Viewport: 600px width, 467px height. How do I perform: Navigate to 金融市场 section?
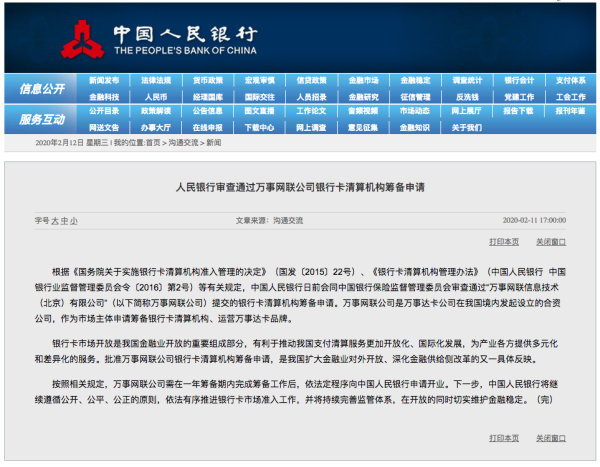coord(364,80)
